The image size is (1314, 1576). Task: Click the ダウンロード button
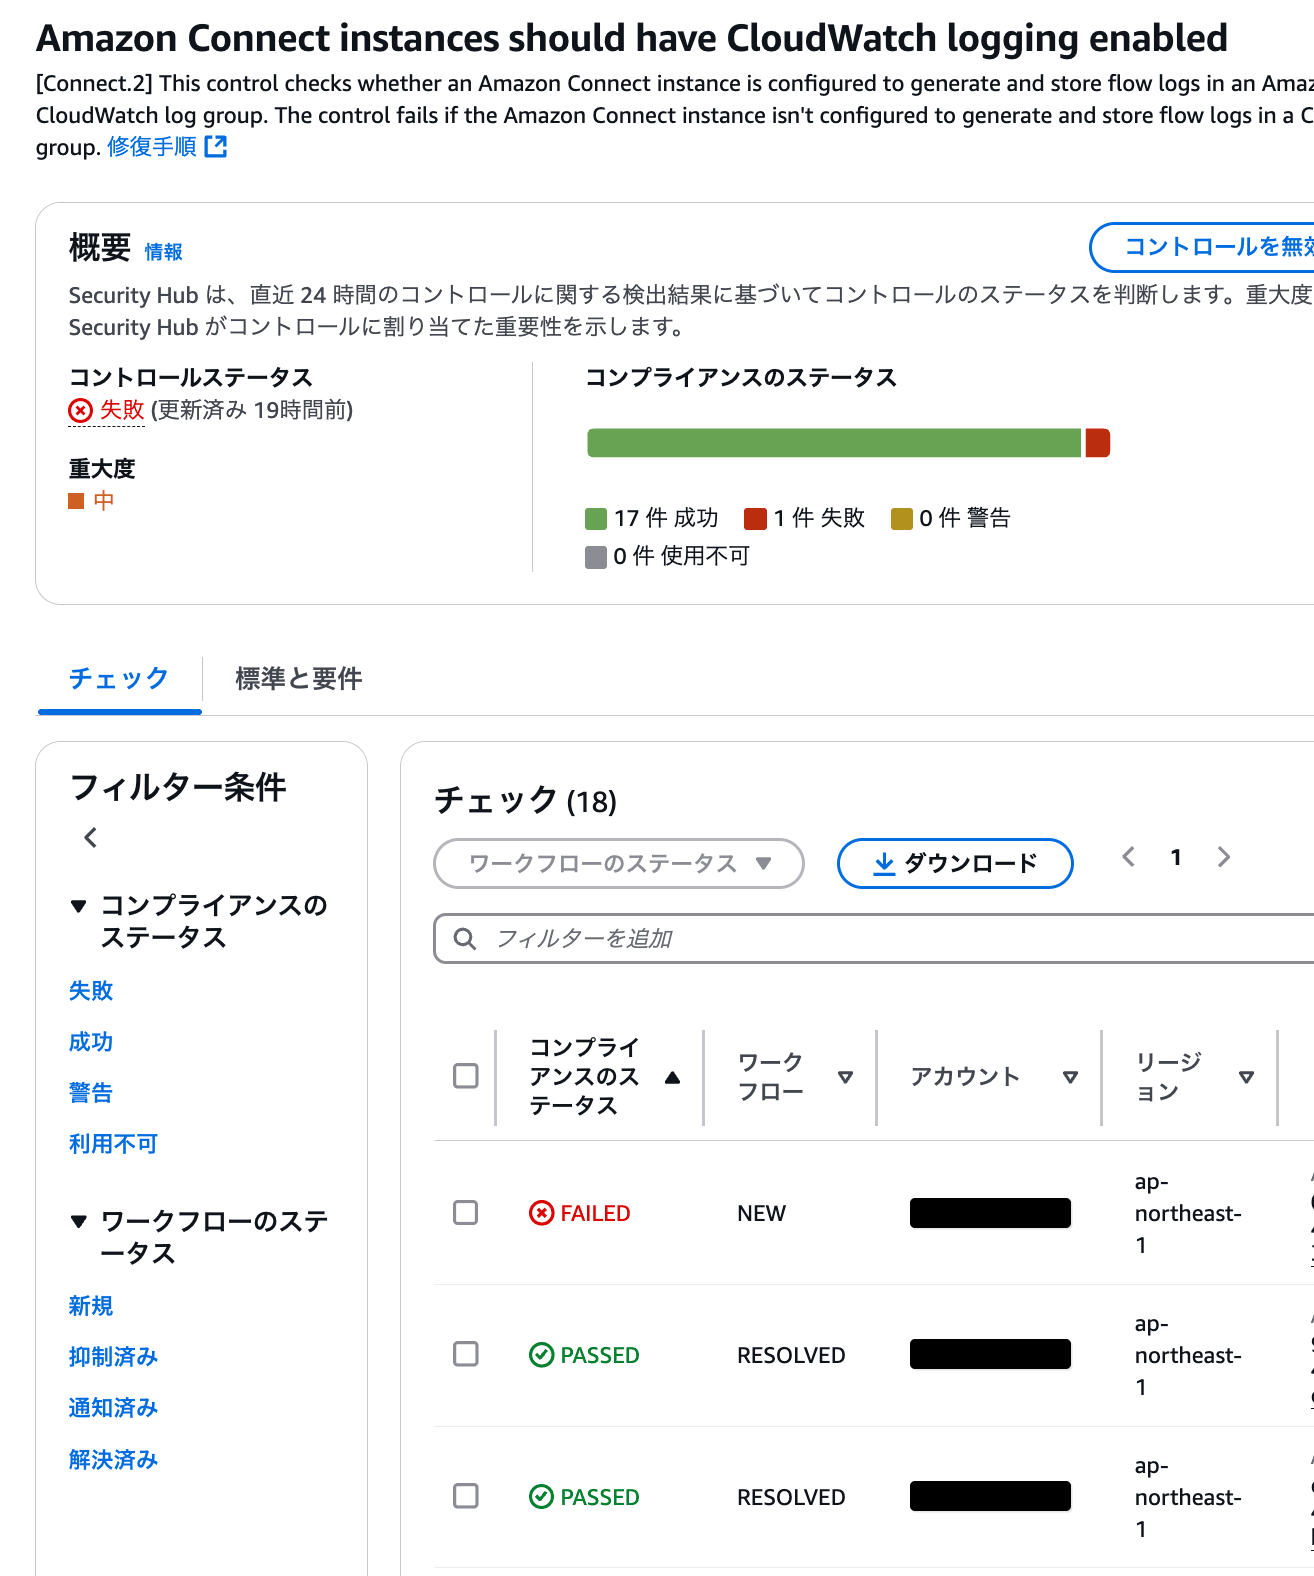click(955, 863)
